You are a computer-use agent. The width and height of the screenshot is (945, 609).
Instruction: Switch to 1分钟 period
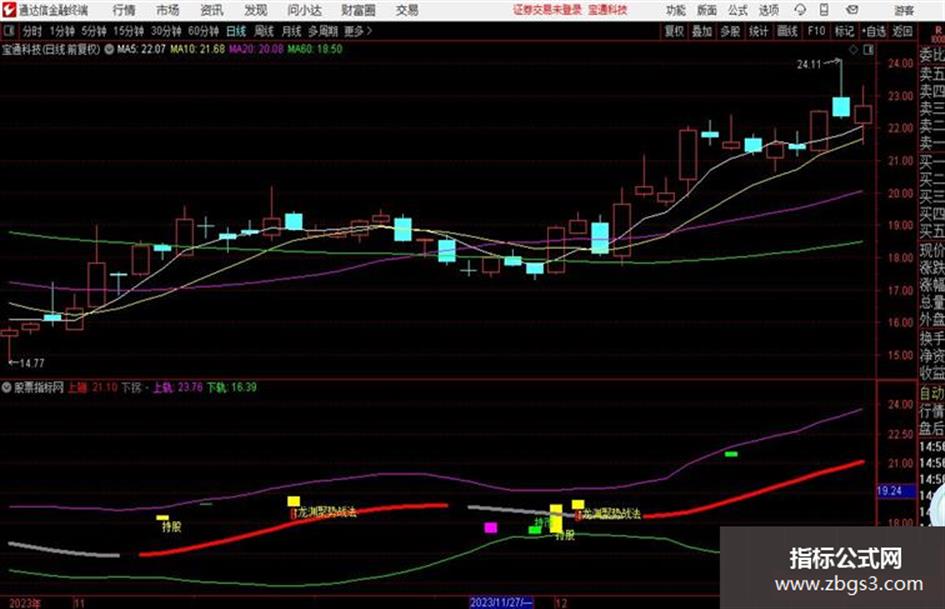pyautogui.click(x=62, y=31)
